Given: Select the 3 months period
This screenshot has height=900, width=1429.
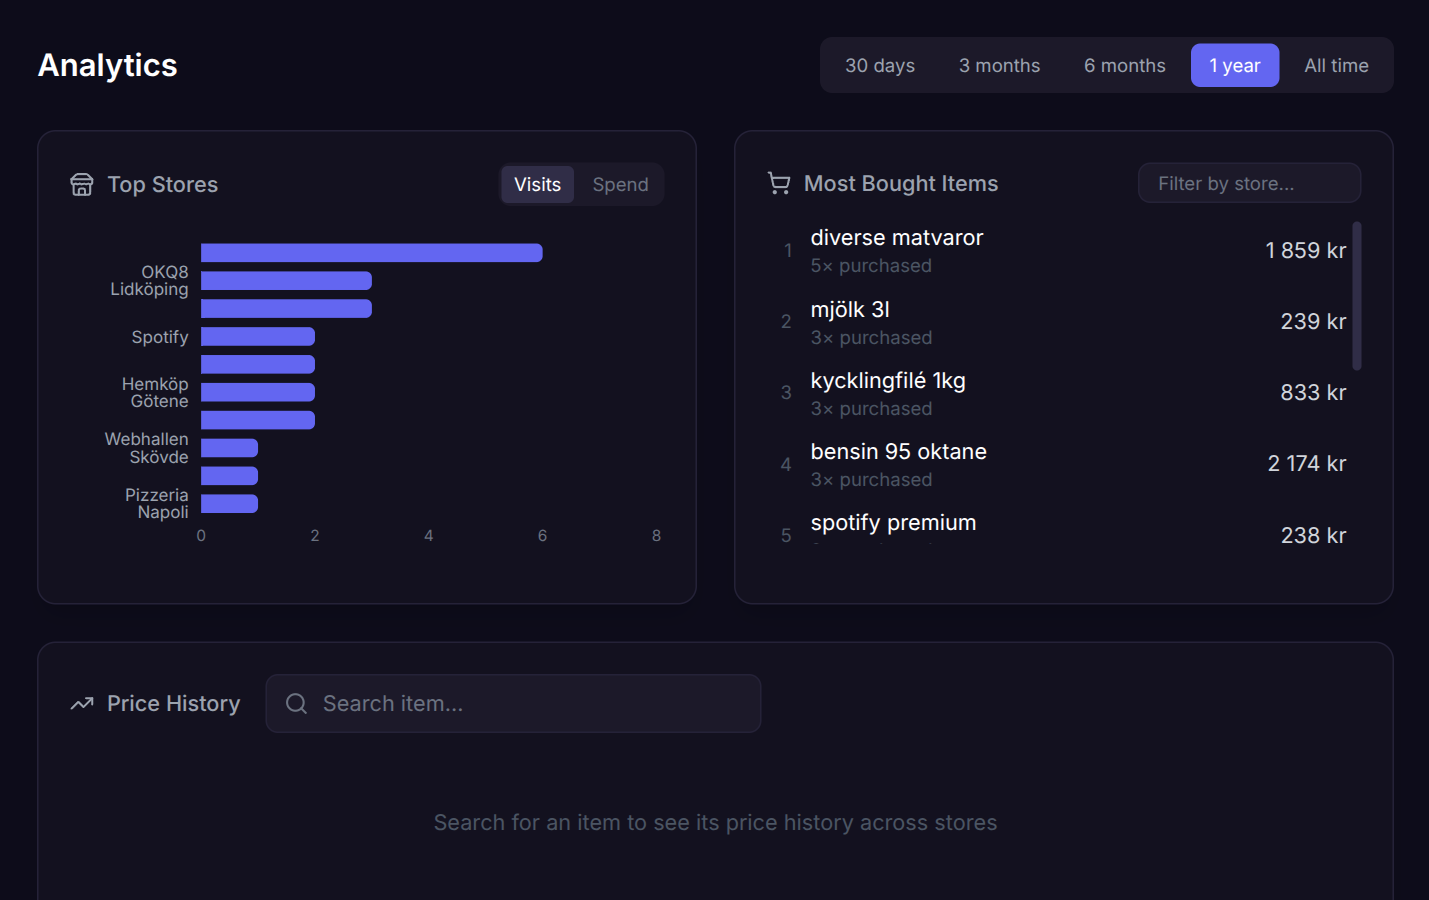Looking at the screenshot, I should 999,64.
